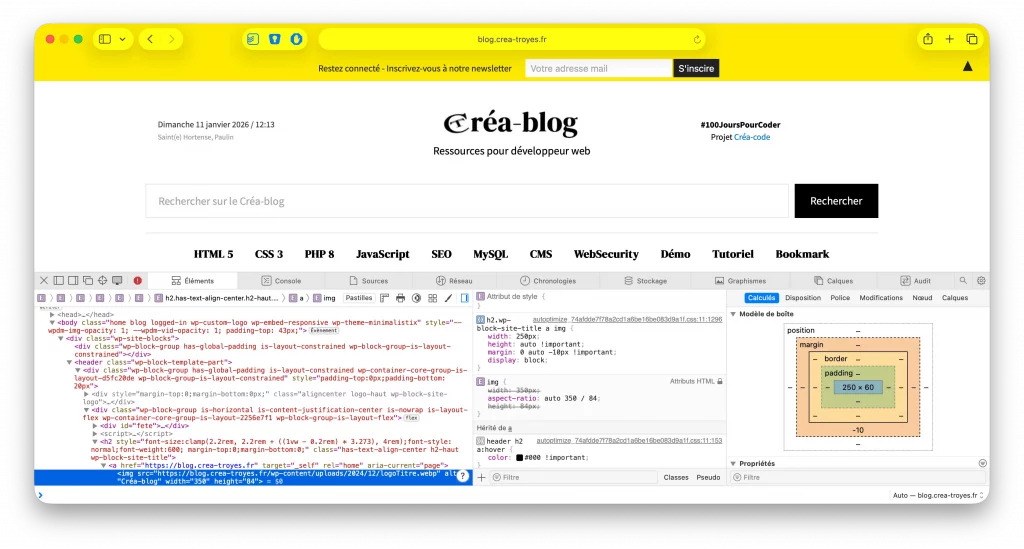Collapse the Propriétés section

coord(733,463)
